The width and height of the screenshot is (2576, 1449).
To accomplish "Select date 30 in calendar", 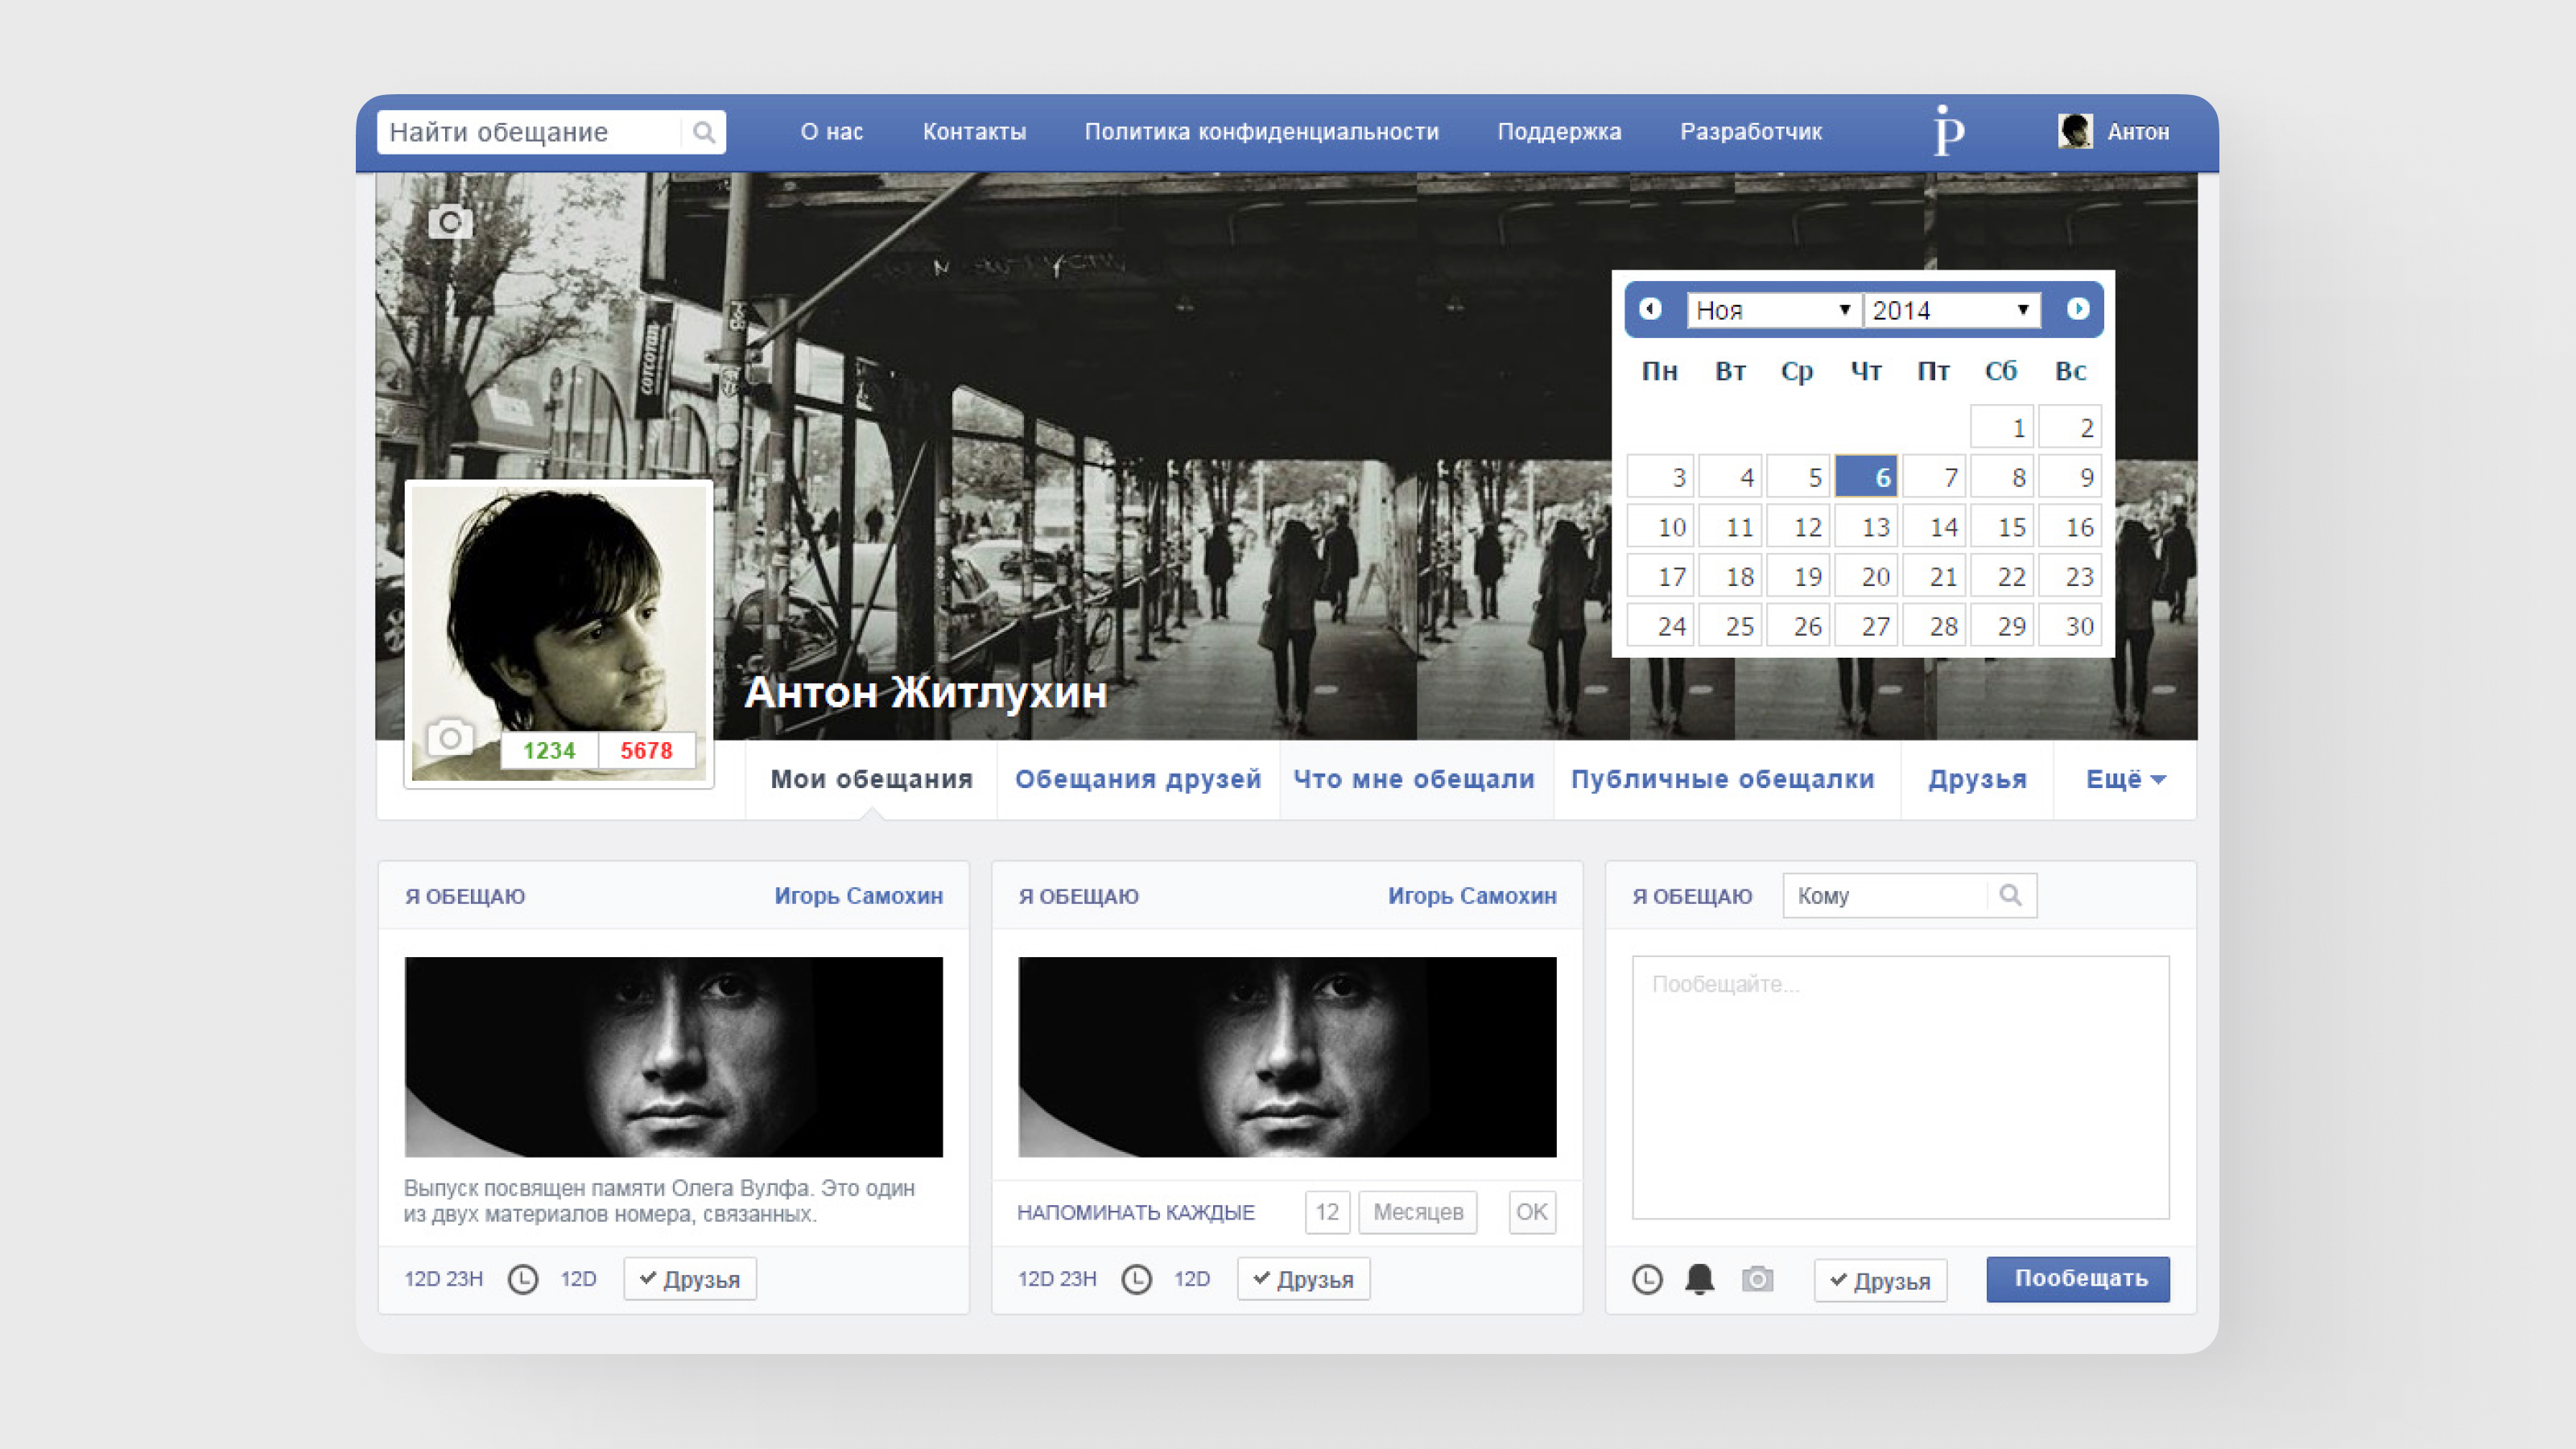I will click(2070, 625).
